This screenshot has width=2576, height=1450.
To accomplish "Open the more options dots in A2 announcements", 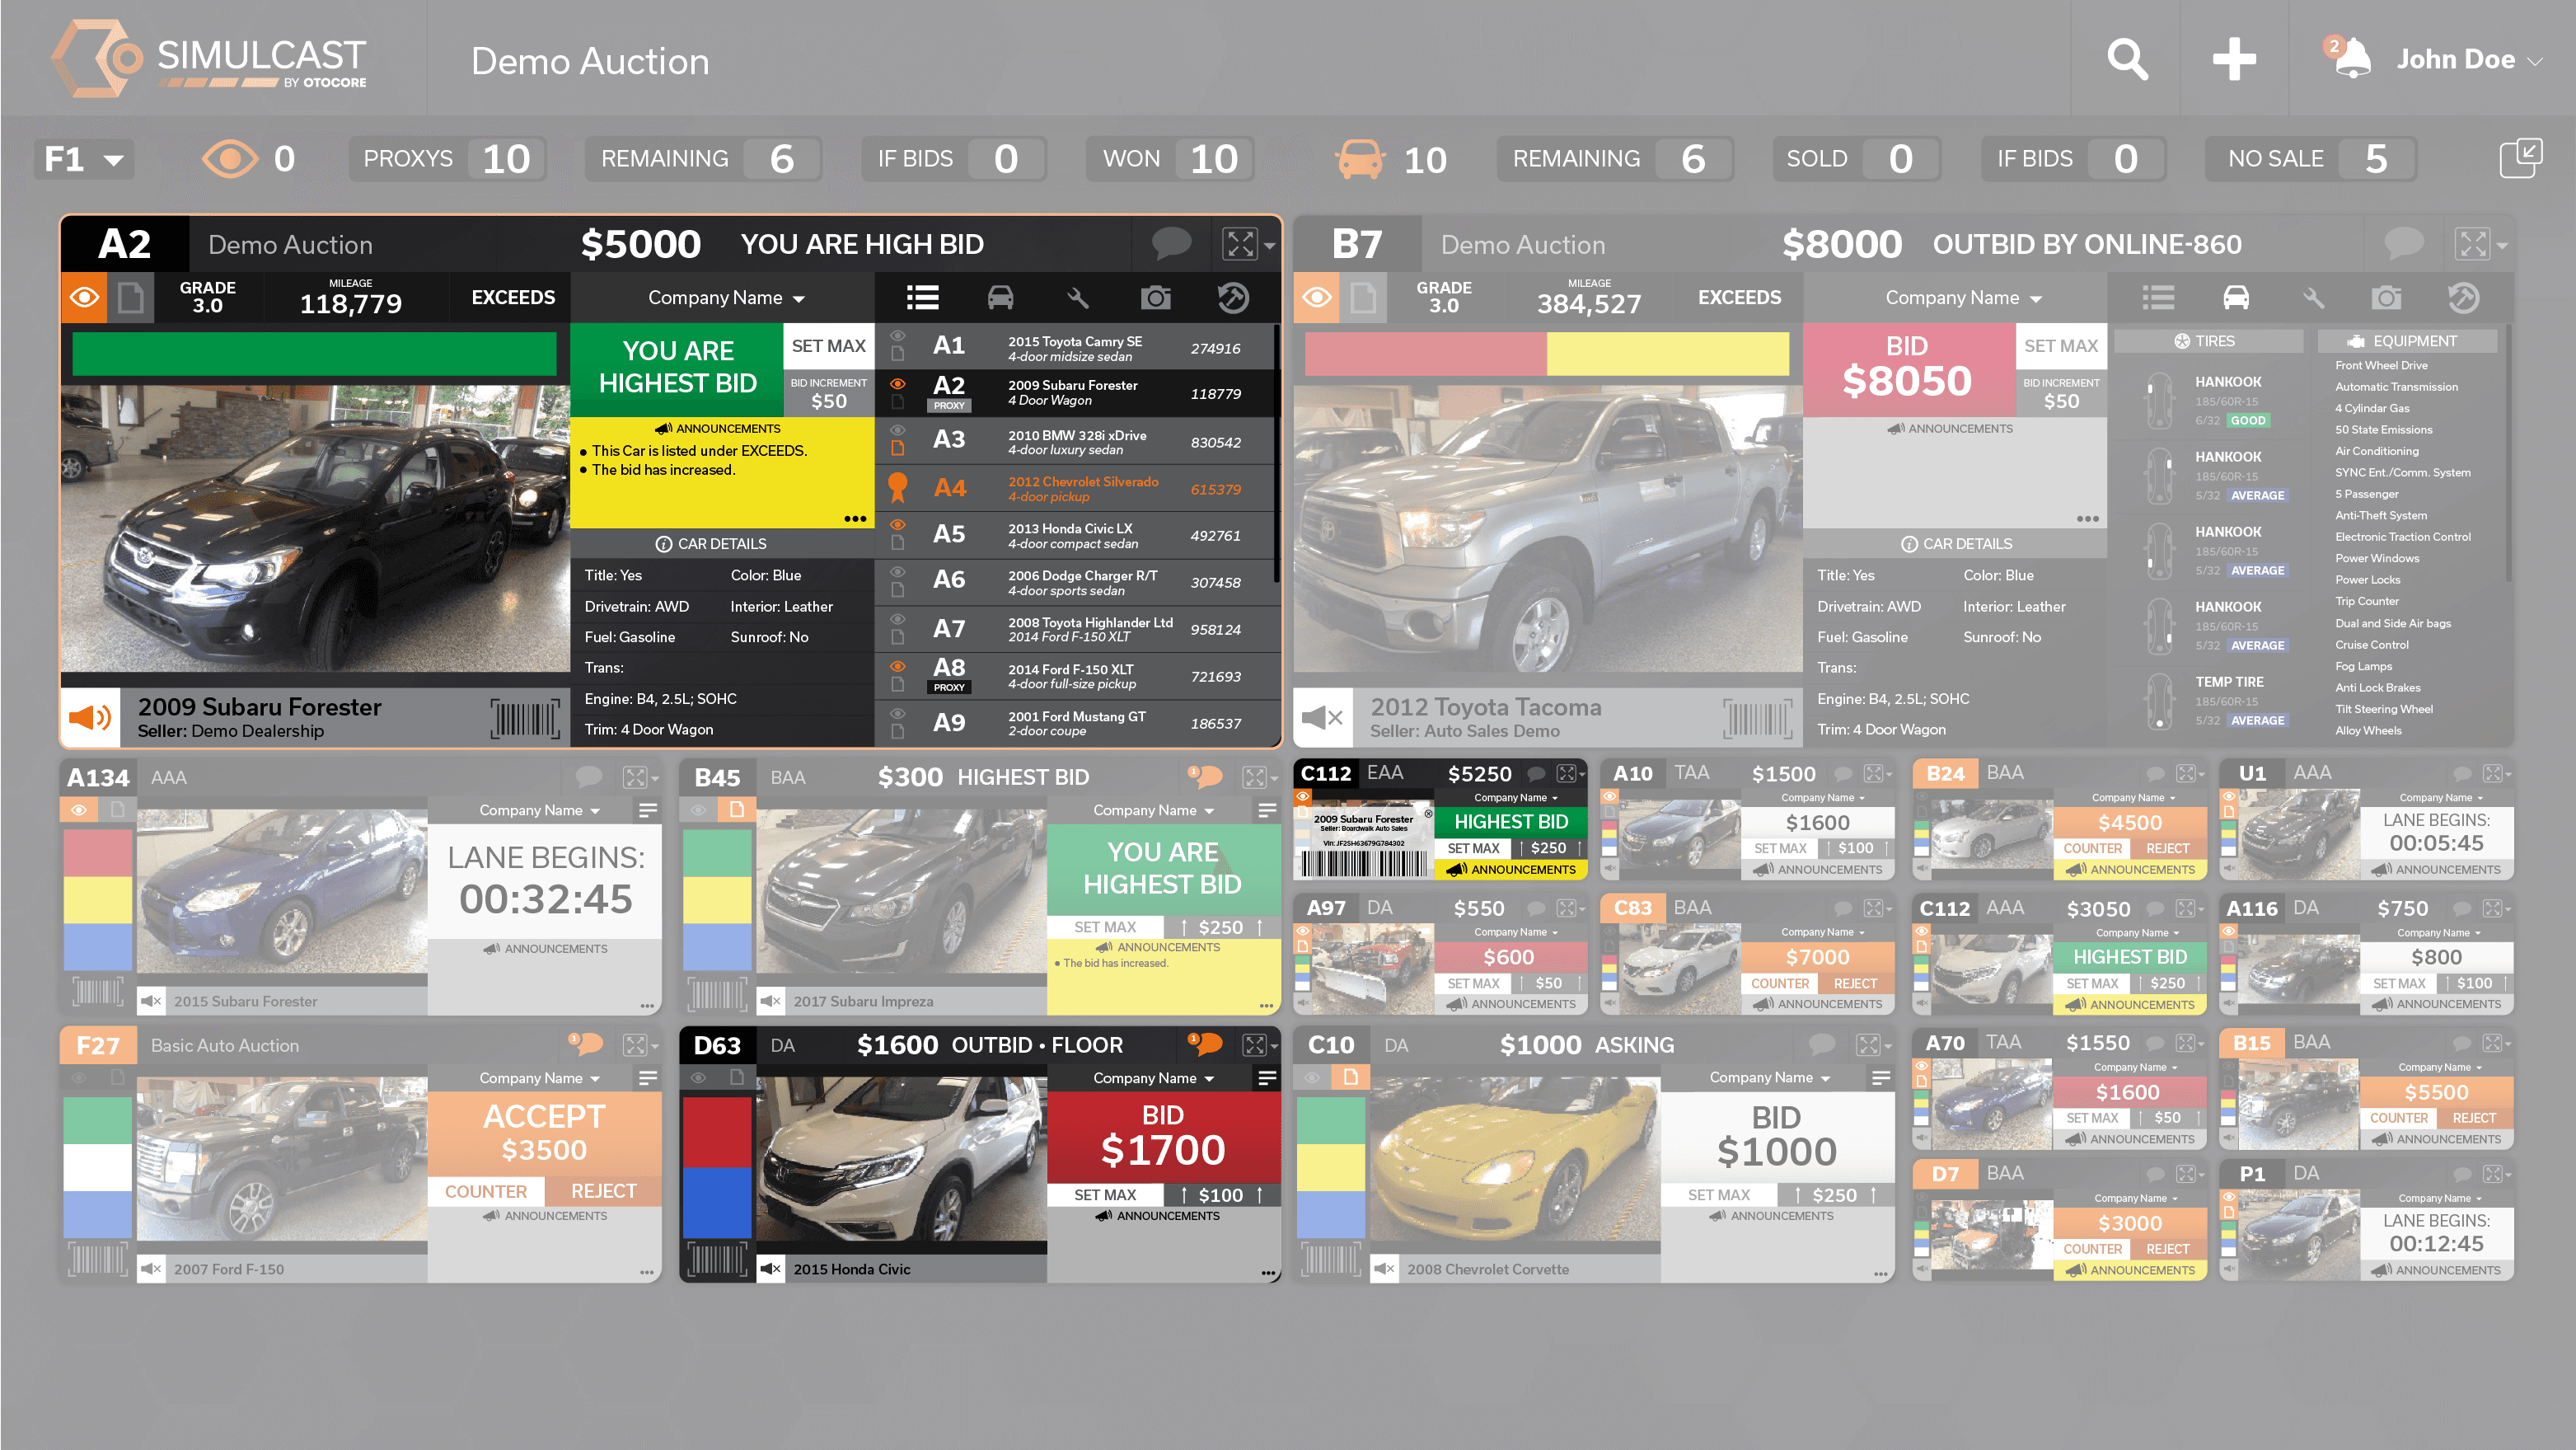I will (x=855, y=518).
